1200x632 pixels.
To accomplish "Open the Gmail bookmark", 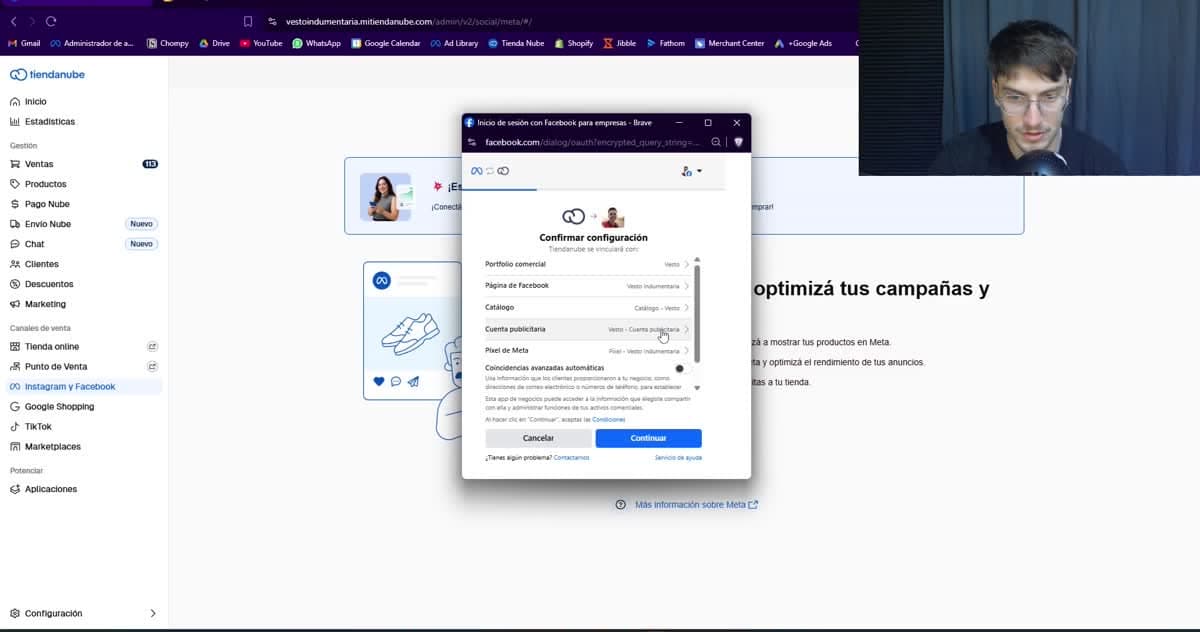I will [x=24, y=43].
